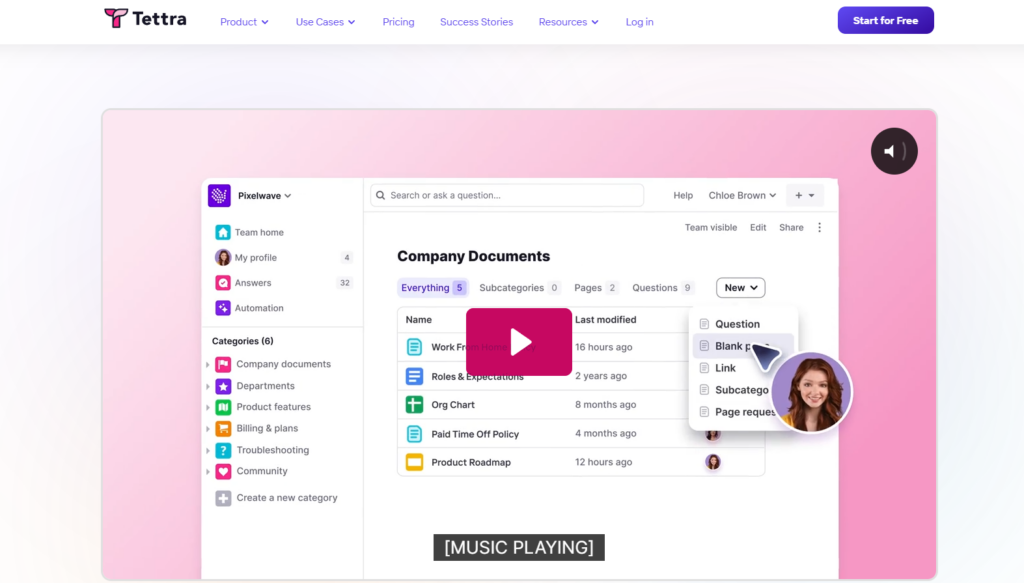This screenshot has width=1024, height=583.
Task: Open the three-dot more options menu
Action: 820,228
